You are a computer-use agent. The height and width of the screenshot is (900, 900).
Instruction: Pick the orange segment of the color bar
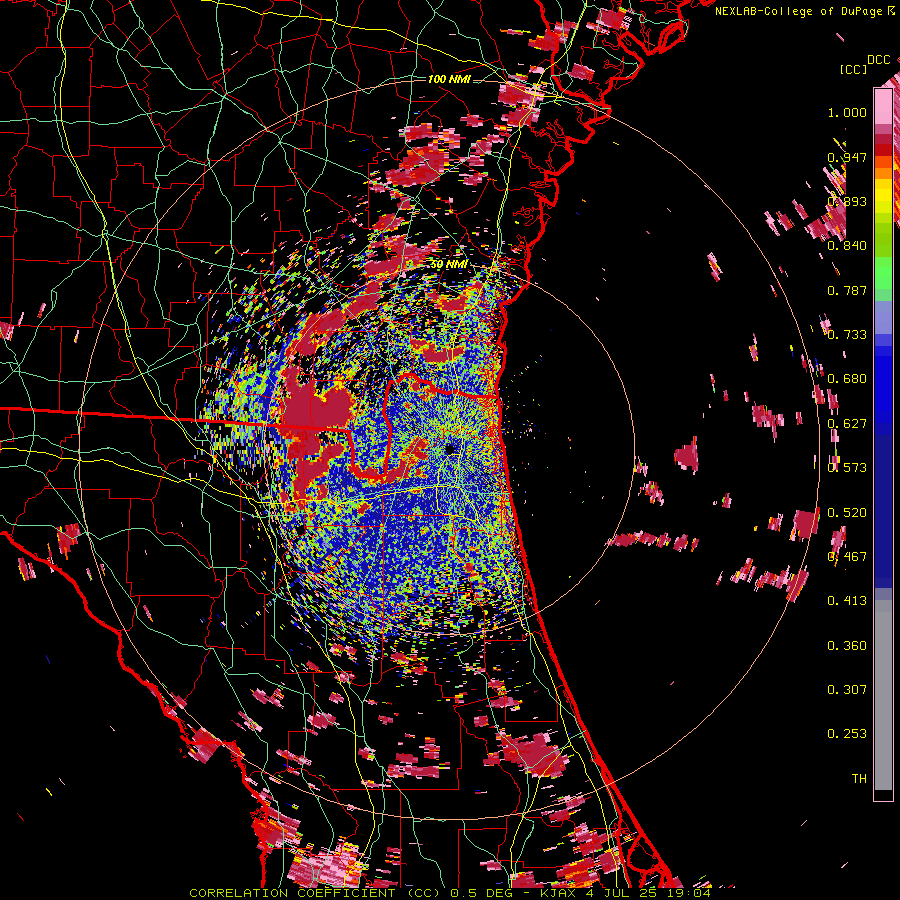883,172
